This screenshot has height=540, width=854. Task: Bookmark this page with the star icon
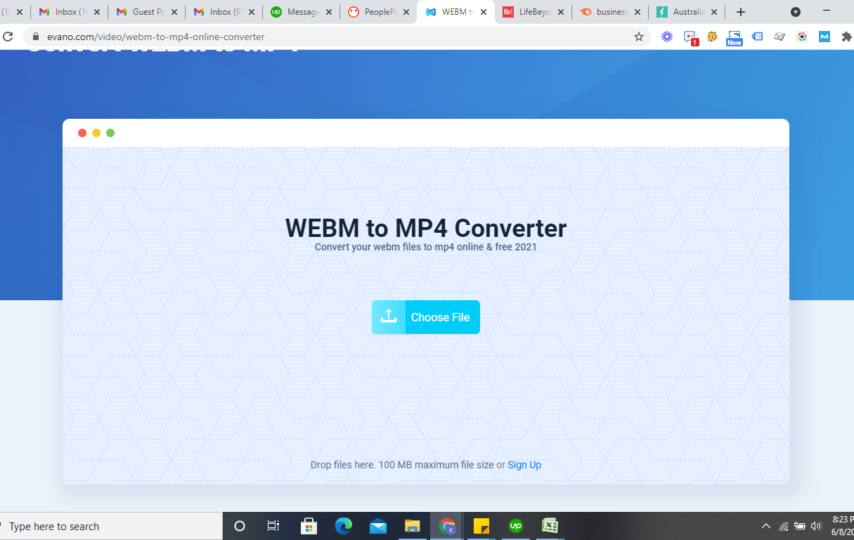pyautogui.click(x=639, y=37)
